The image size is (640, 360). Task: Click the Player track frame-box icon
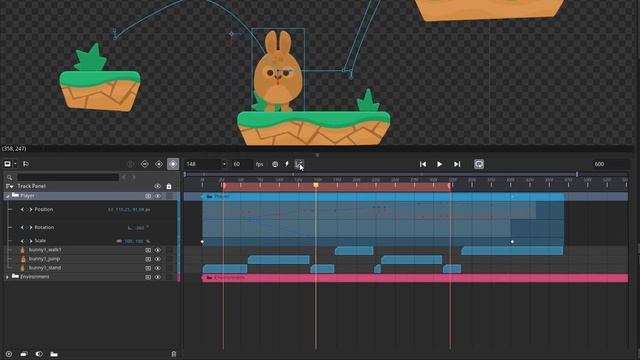pyautogui.click(x=148, y=196)
